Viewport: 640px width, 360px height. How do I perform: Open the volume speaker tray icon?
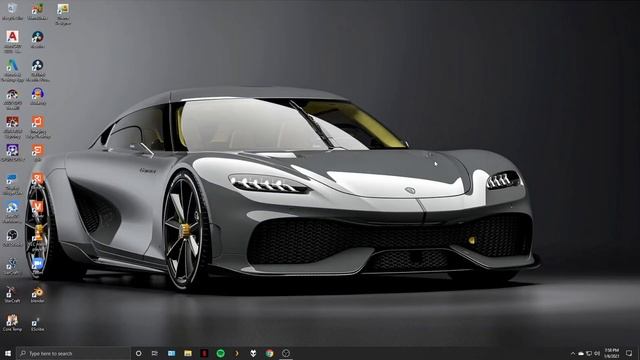[597, 353]
